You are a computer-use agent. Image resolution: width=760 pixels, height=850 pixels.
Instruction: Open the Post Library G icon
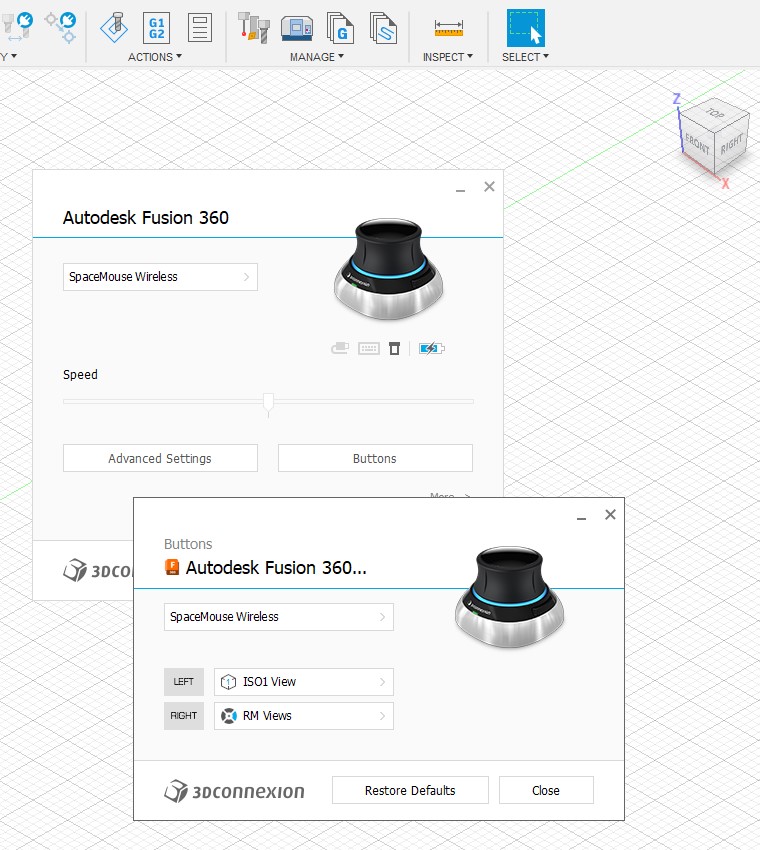[340, 28]
